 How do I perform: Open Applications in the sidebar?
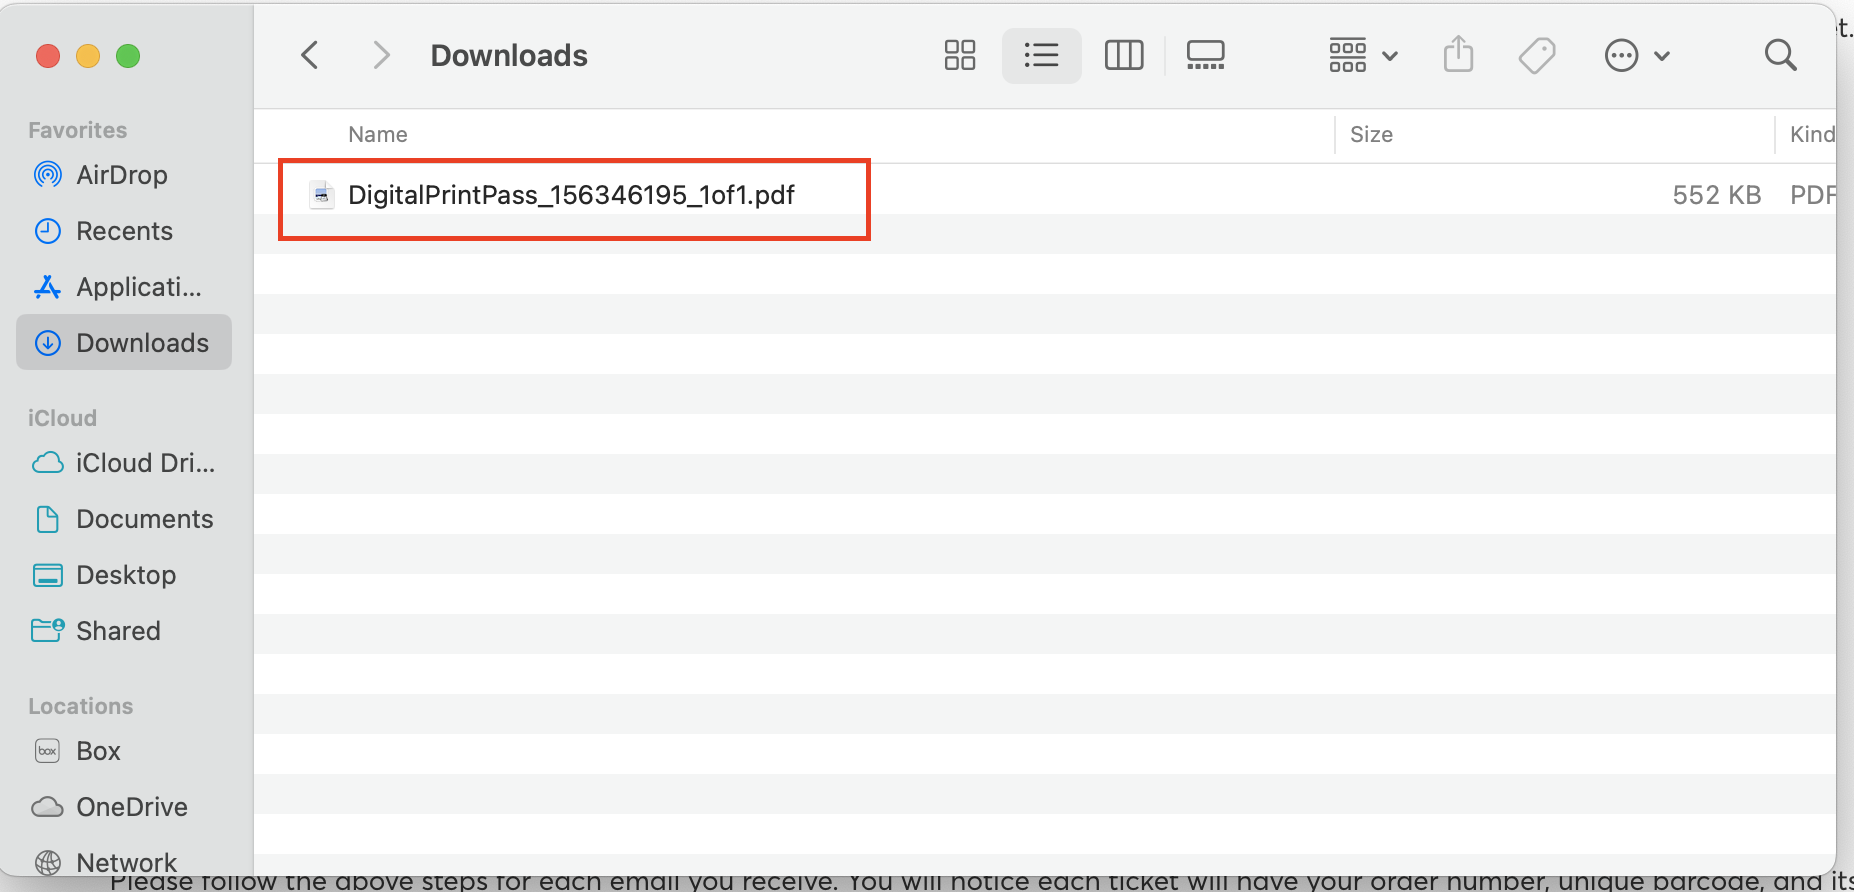click(x=124, y=287)
